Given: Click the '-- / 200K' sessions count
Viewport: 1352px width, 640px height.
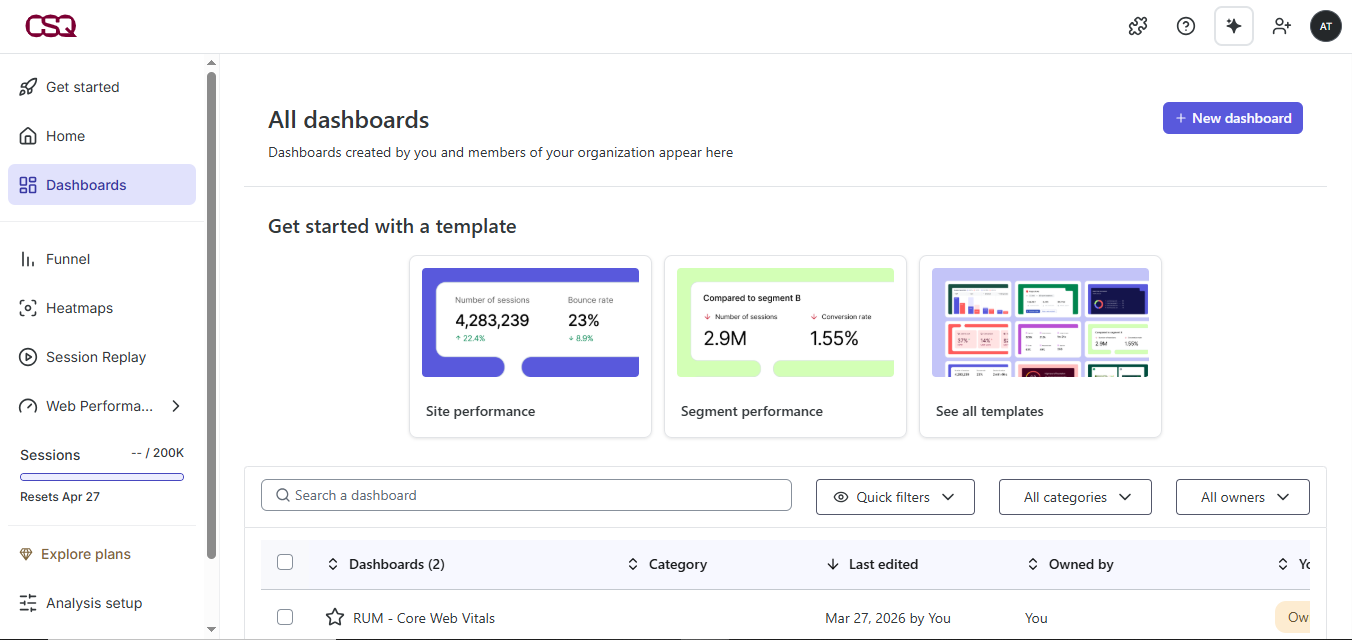Looking at the screenshot, I should point(157,453).
